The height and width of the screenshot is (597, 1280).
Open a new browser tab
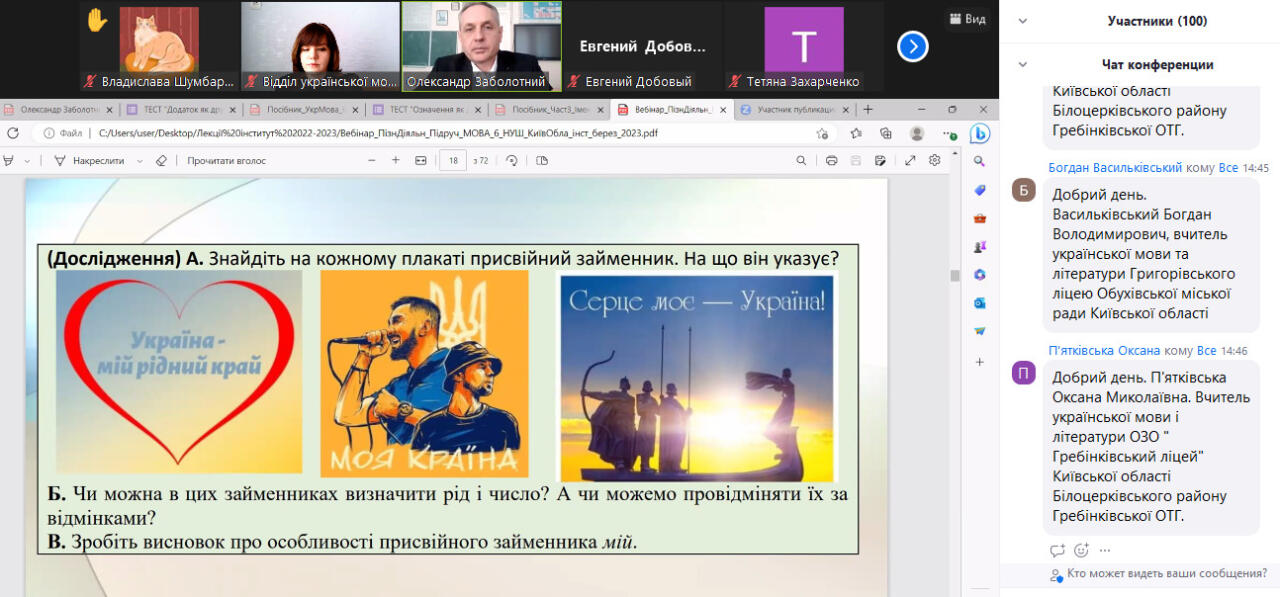[868, 109]
